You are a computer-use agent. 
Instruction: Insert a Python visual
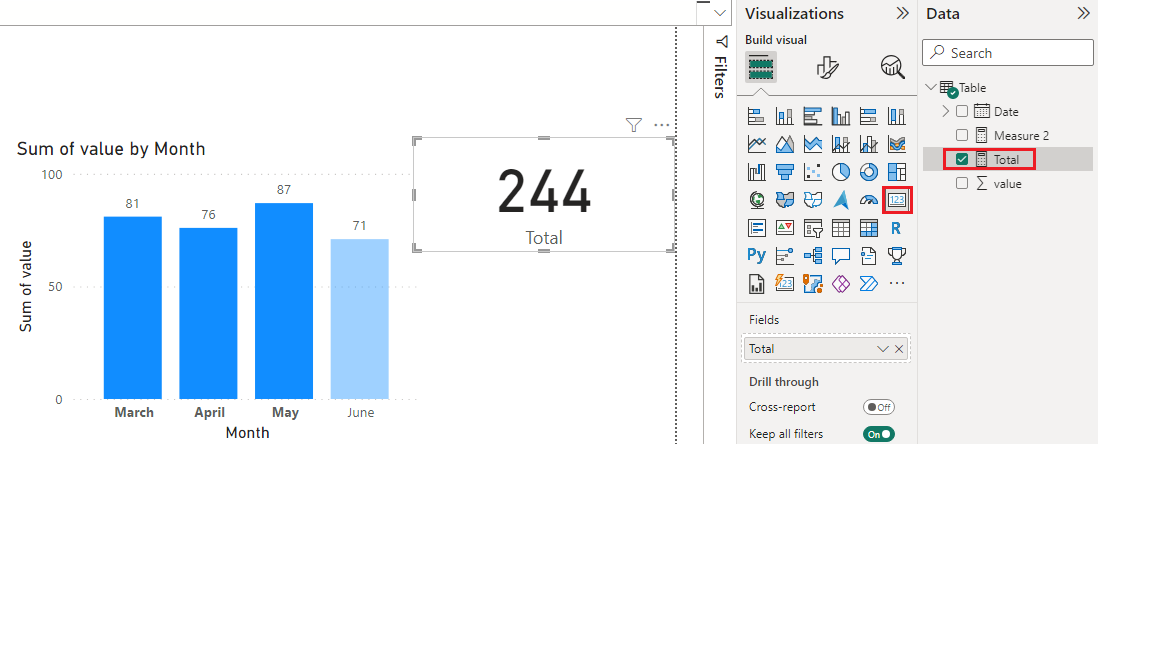[x=756, y=256]
